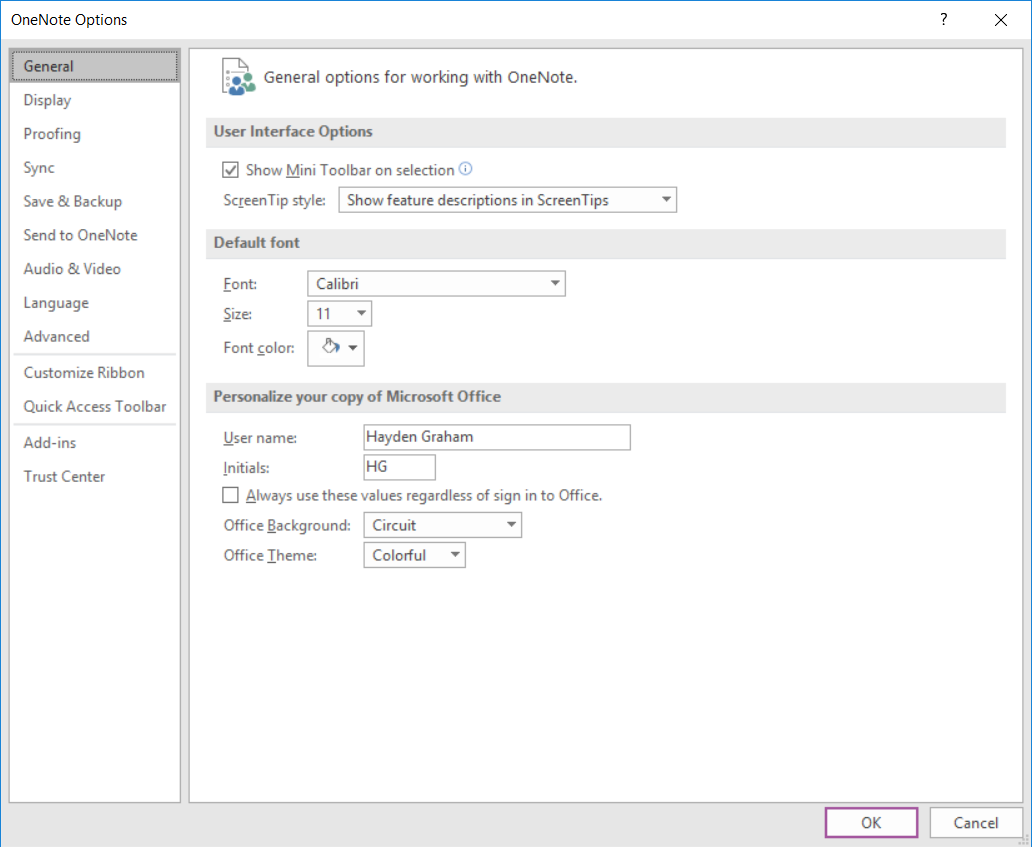This screenshot has height=847, width=1032.
Task: Open the Office Theme dropdown showing Colorful
Action: pyautogui.click(x=415, y=555)
